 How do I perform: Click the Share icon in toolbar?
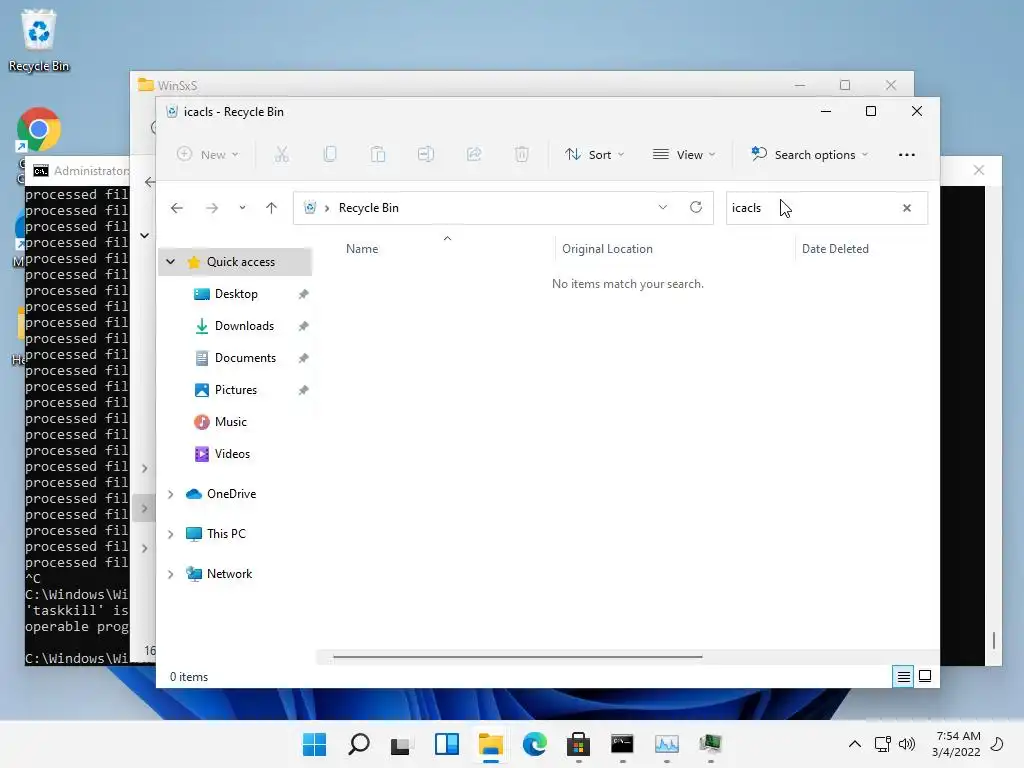[x=474, y=155]
